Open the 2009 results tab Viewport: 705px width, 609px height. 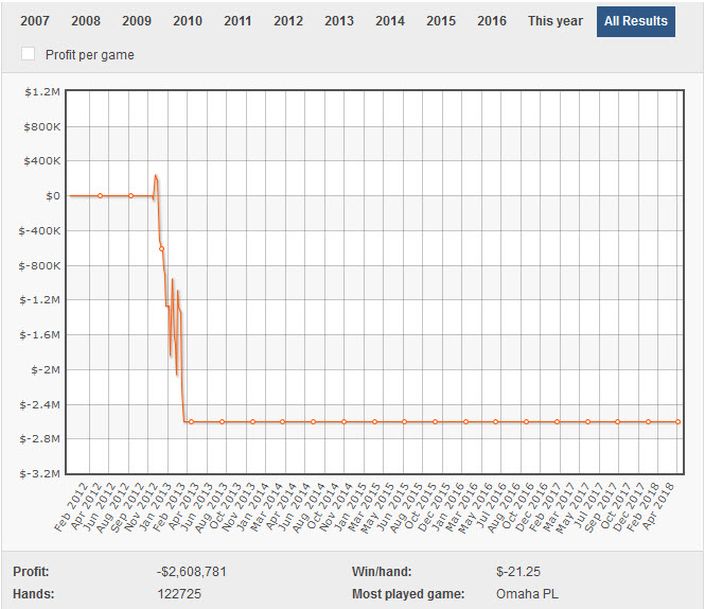pyautogui.click(x=137, y=21)
